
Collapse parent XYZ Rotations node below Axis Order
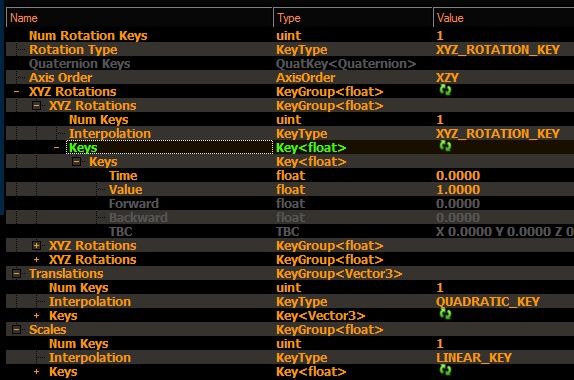click(16, 92)
